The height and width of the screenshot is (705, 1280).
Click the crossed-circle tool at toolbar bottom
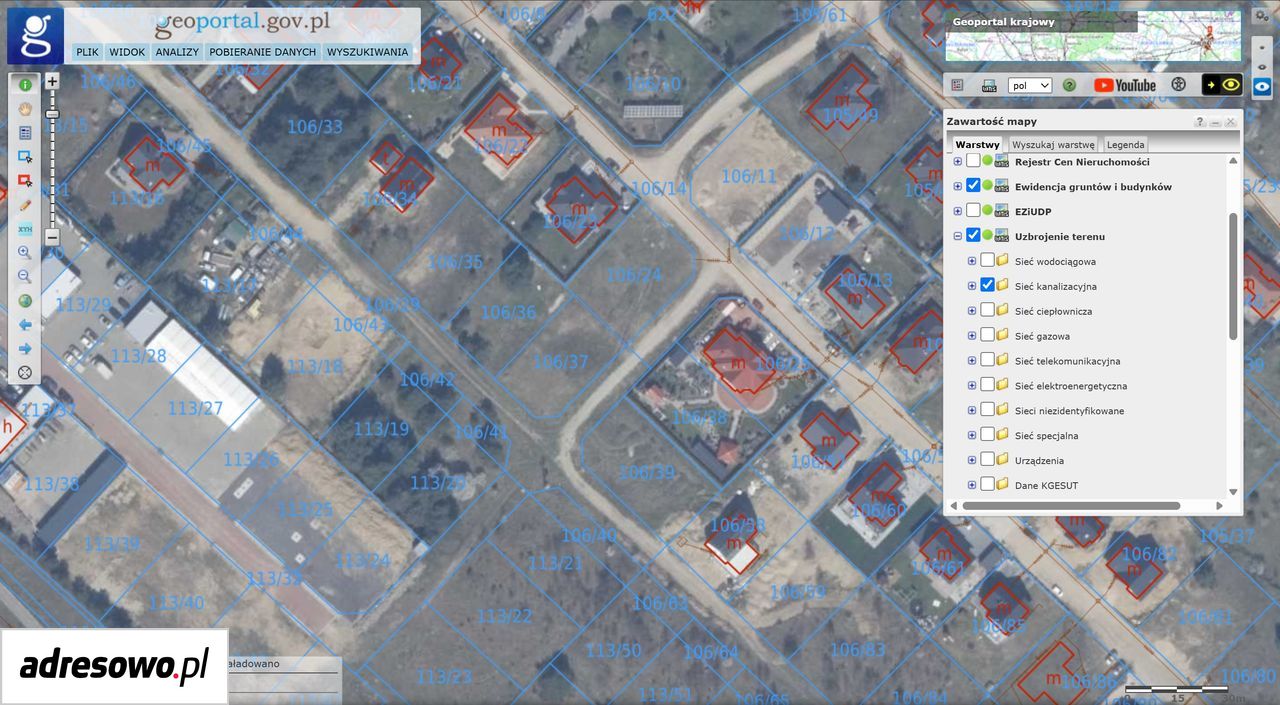pos(25,372)
